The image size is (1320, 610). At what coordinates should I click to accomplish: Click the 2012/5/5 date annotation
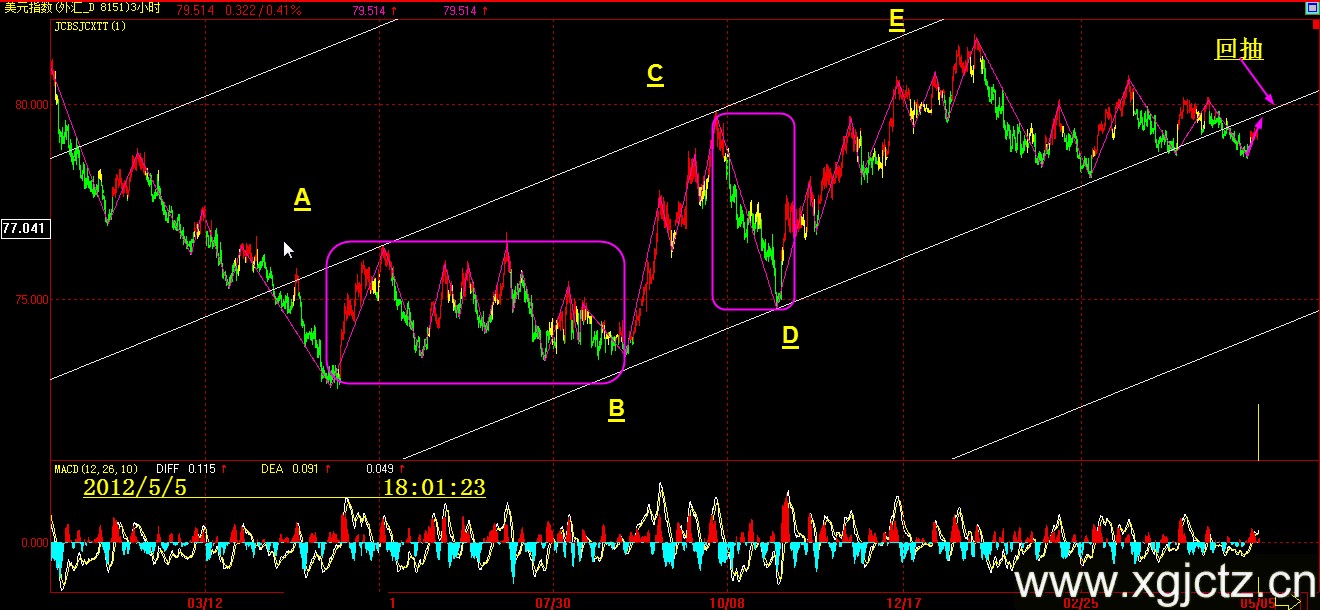tap(134, 487)
